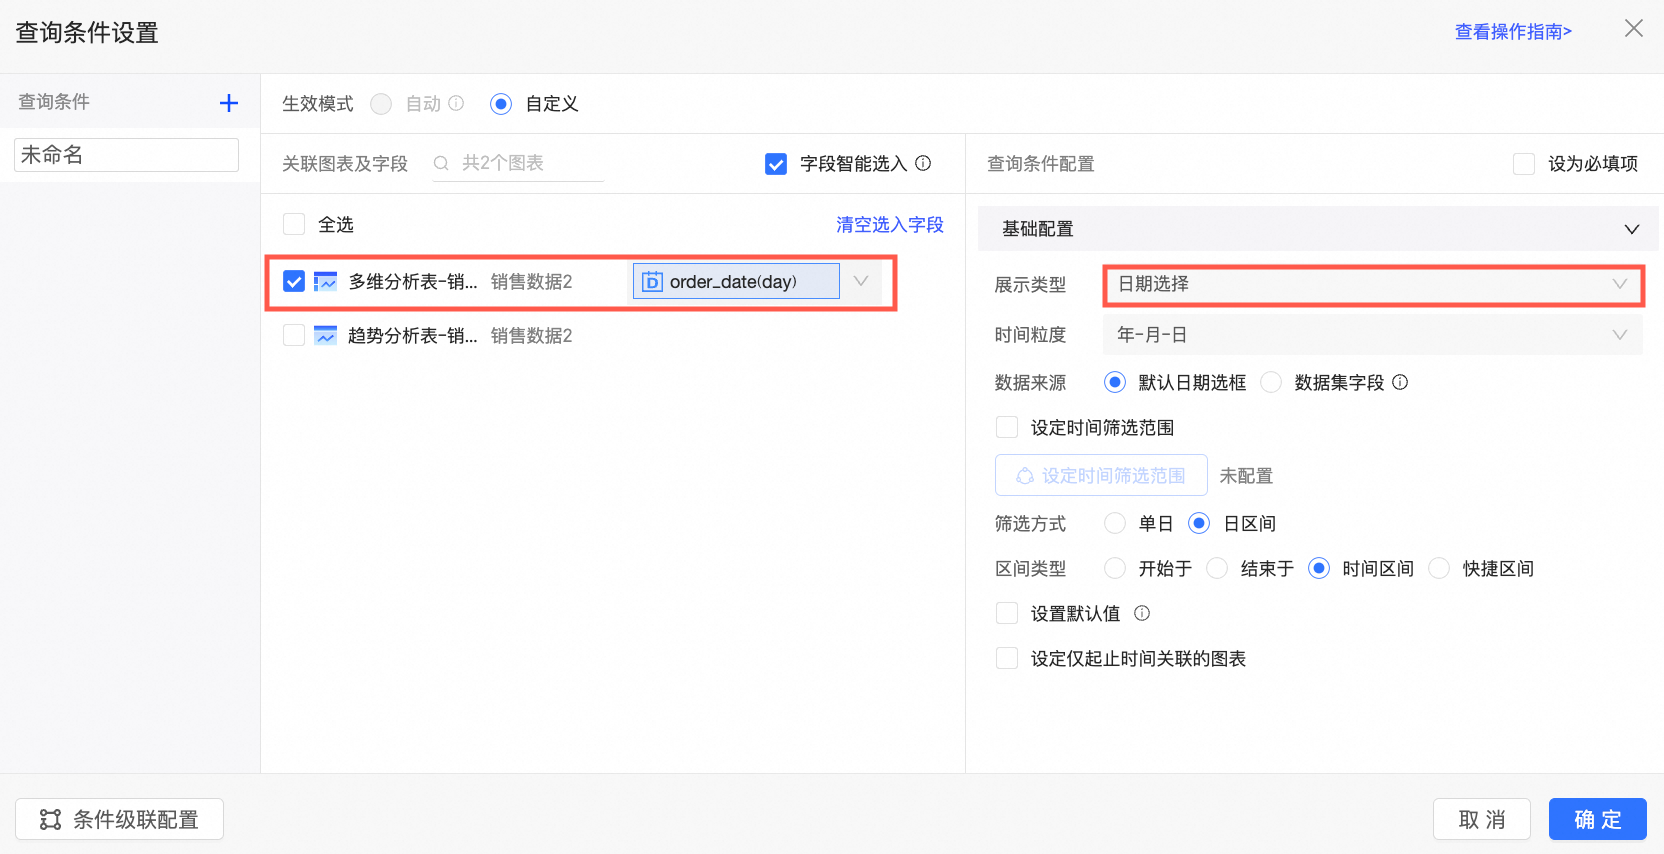Open the 时间粒度 dropdown showing 年-月-日
The image size is (1664, 854).
[1373, 335]
